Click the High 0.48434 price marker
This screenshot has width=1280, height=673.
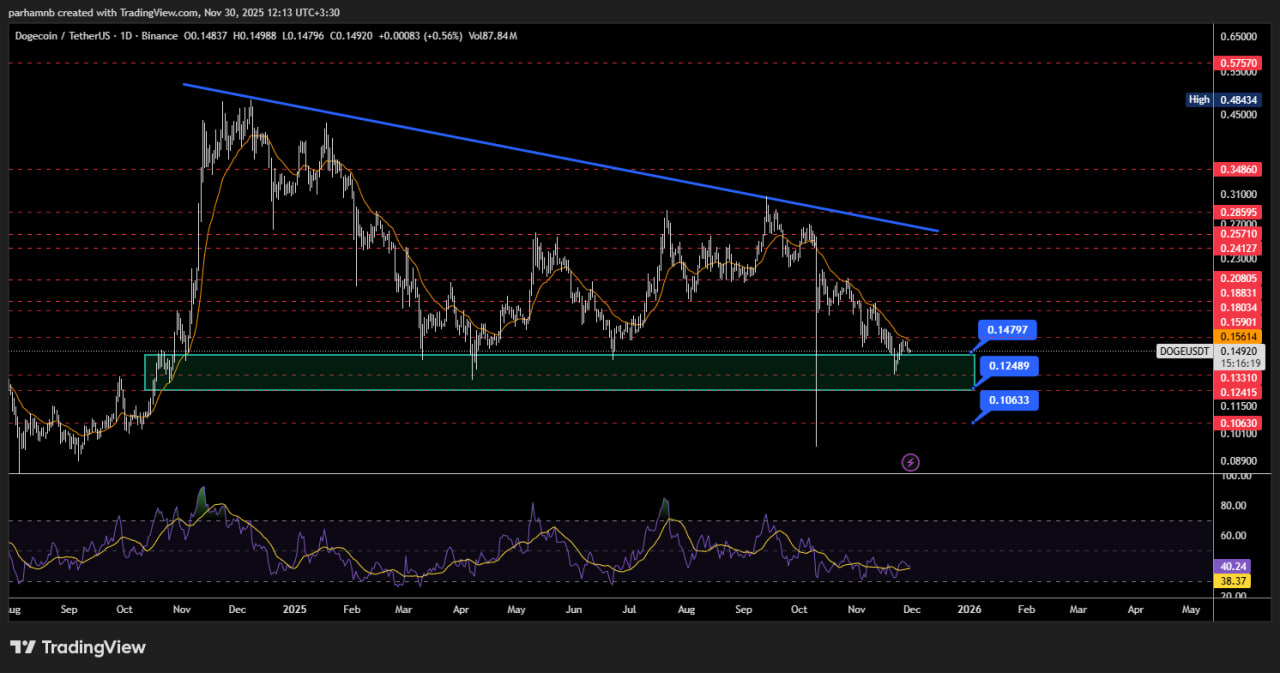point(1223,100)
